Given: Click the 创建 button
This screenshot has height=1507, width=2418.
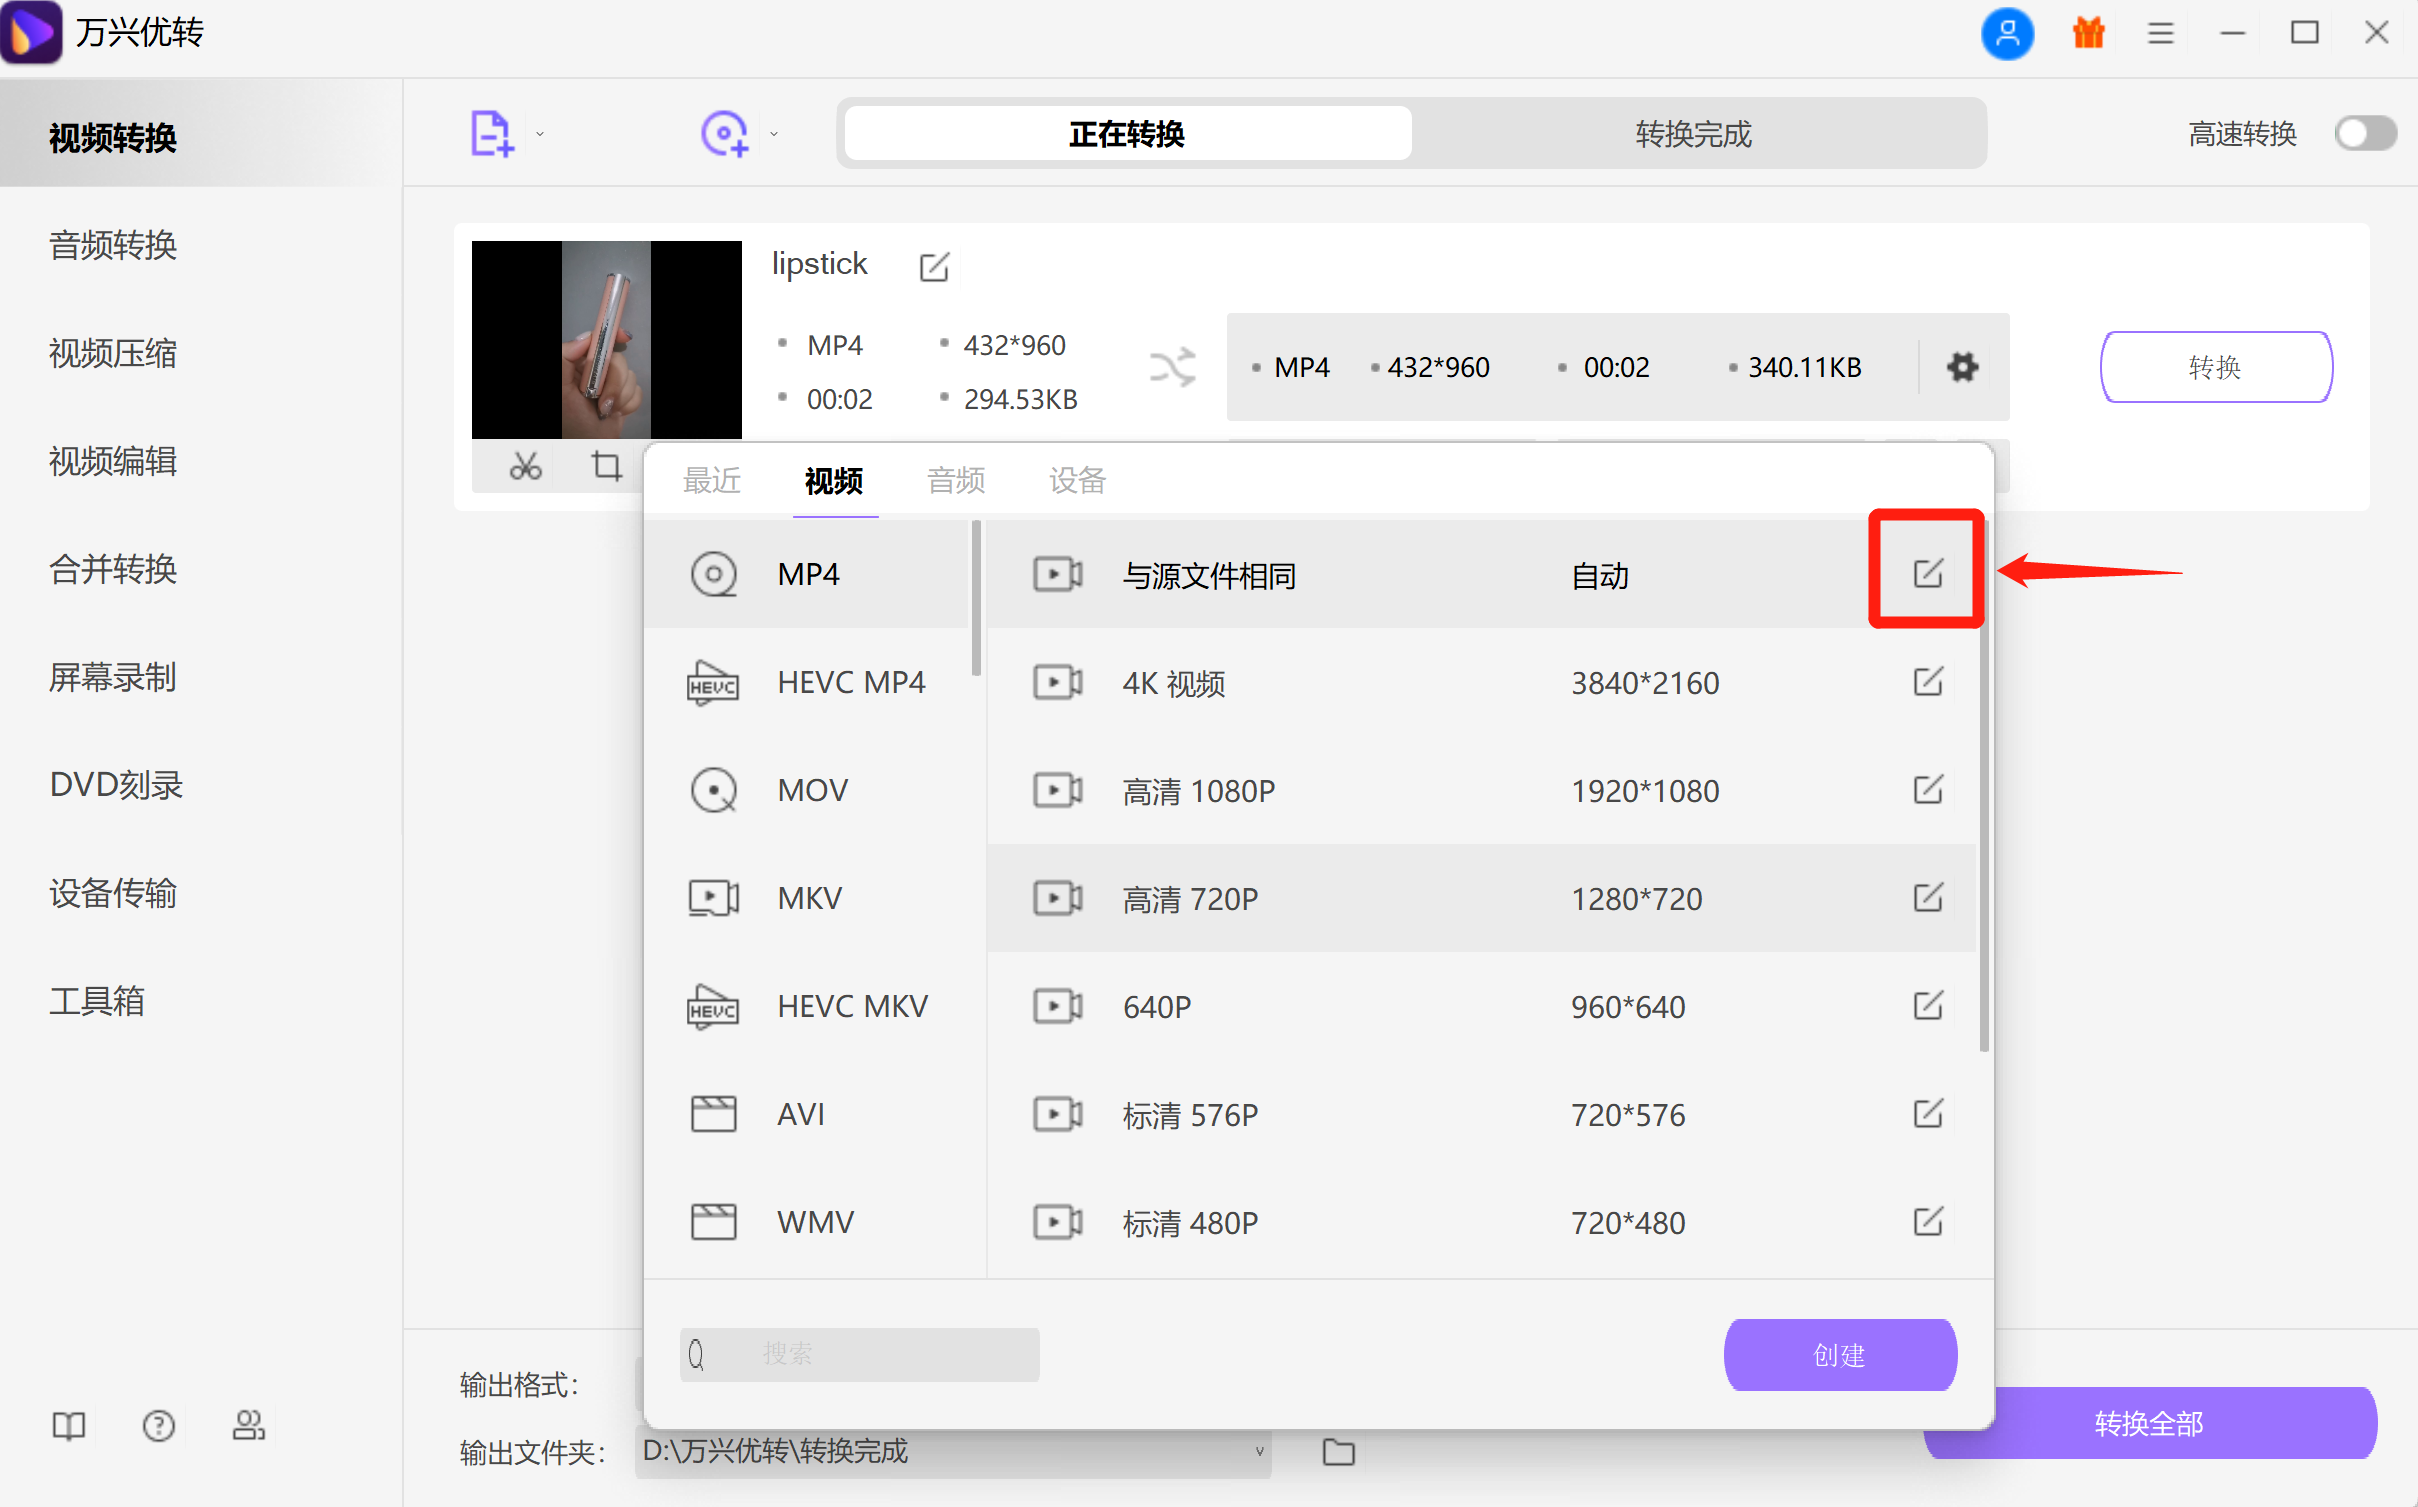Looking at the screenshot, I should point(1839,1355).
